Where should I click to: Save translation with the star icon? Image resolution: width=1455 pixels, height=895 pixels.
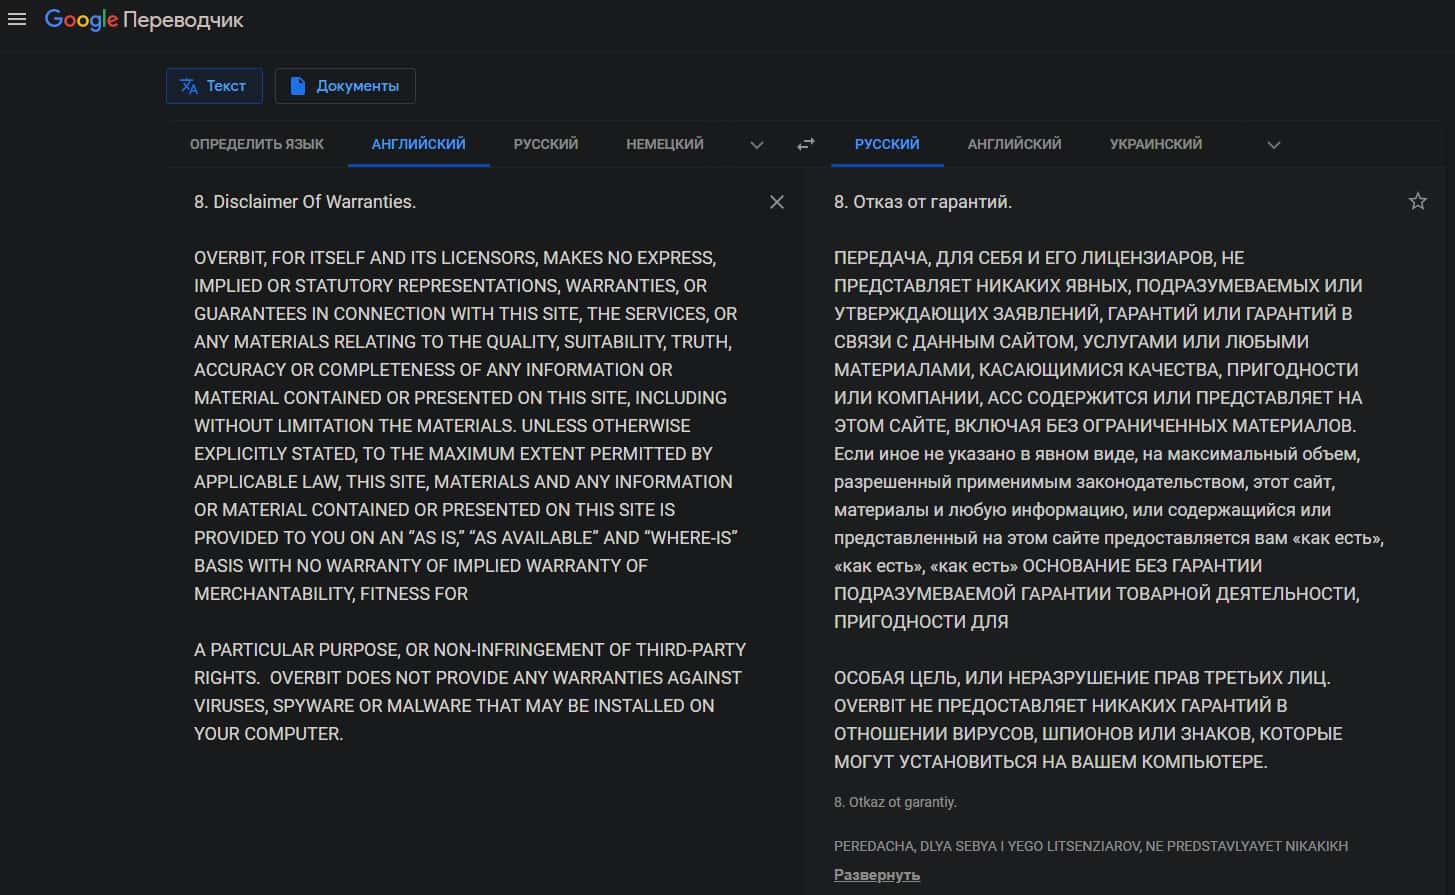click(x=1417, y=202)
